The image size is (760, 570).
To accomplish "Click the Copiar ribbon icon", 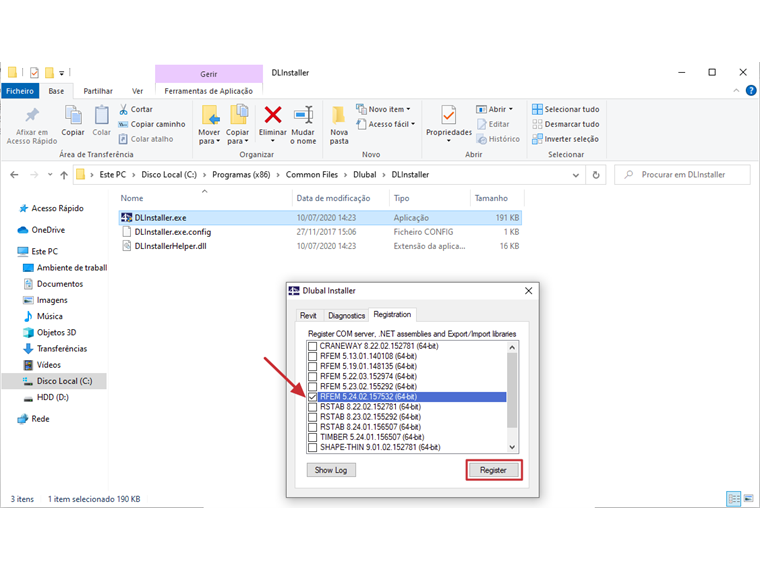I will coord(73,115).
